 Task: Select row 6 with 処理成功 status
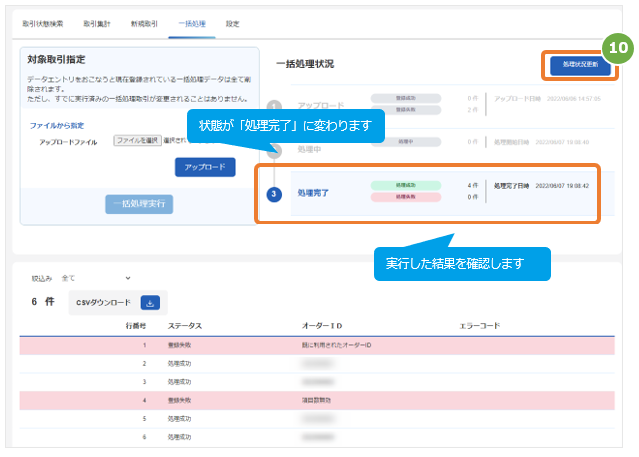[317, 437]
